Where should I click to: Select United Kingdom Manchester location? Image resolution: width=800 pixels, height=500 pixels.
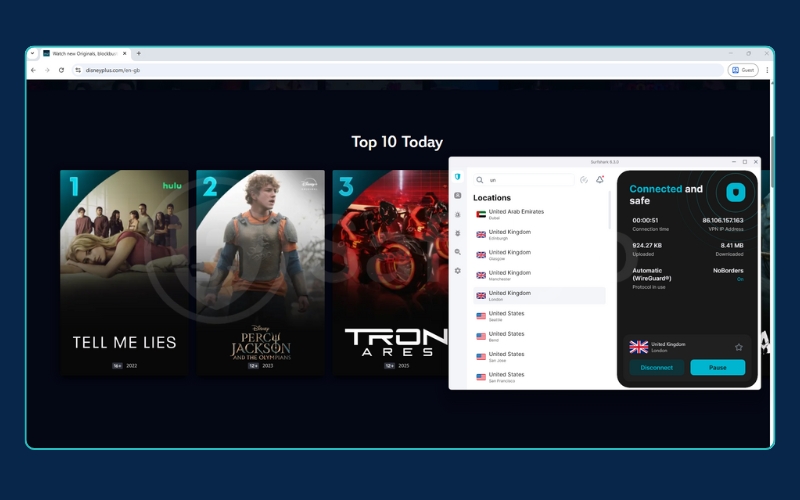click(539, 276)
